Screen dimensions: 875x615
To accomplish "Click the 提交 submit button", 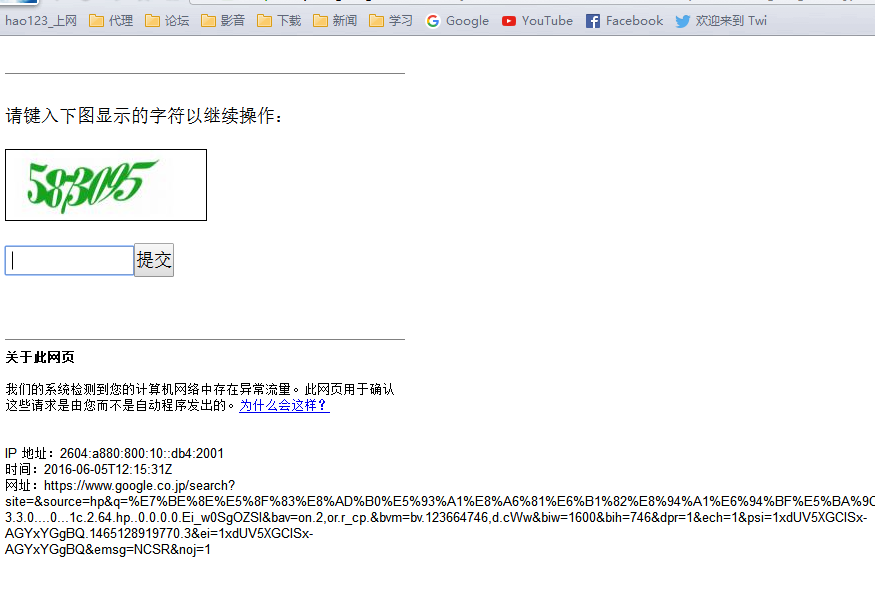I will point(153,259).
